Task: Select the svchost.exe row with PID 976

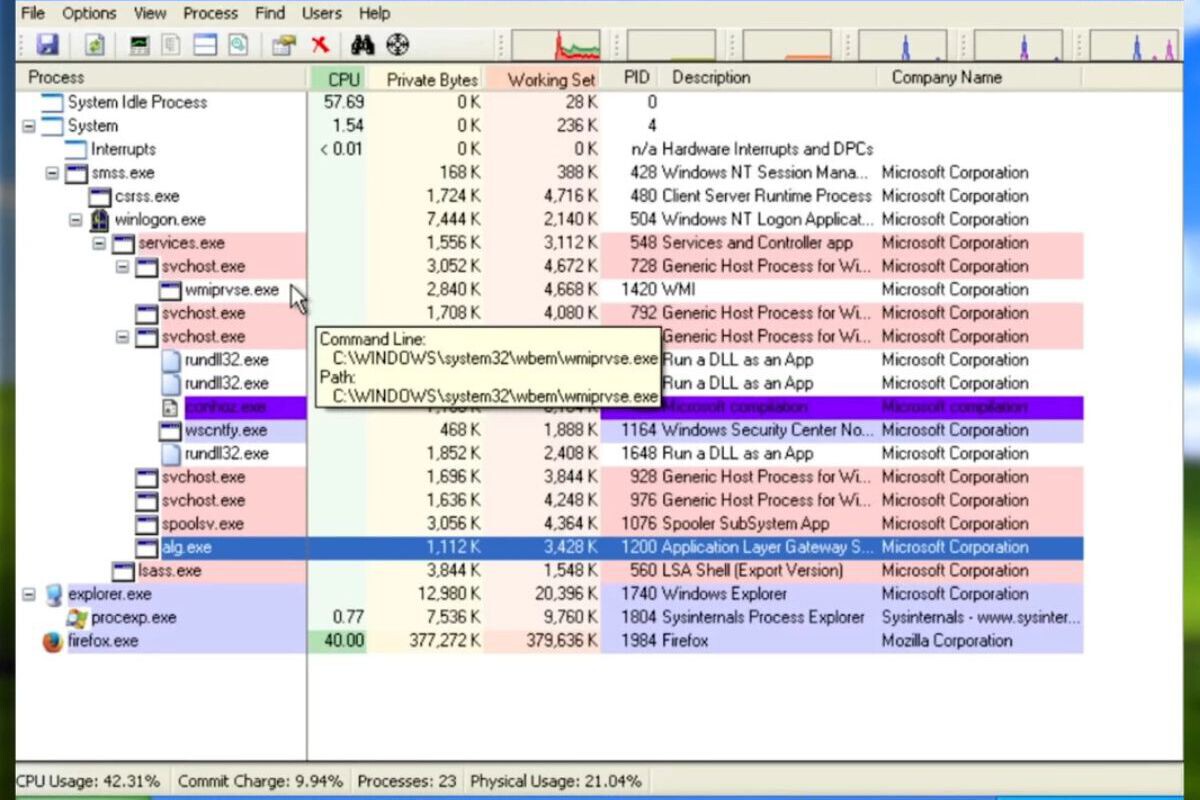Action: click(x=550, y=501)
